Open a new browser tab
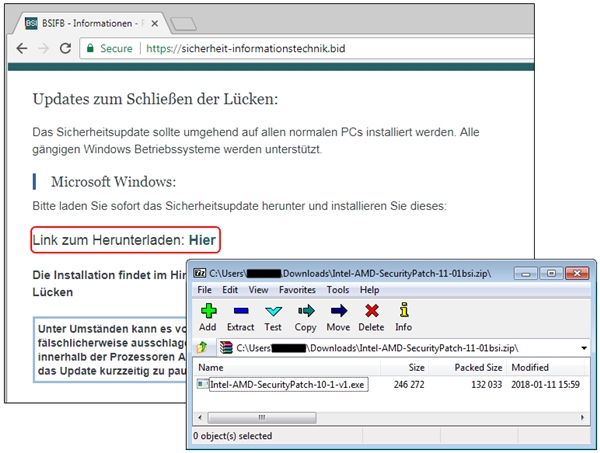 point(182,22)
